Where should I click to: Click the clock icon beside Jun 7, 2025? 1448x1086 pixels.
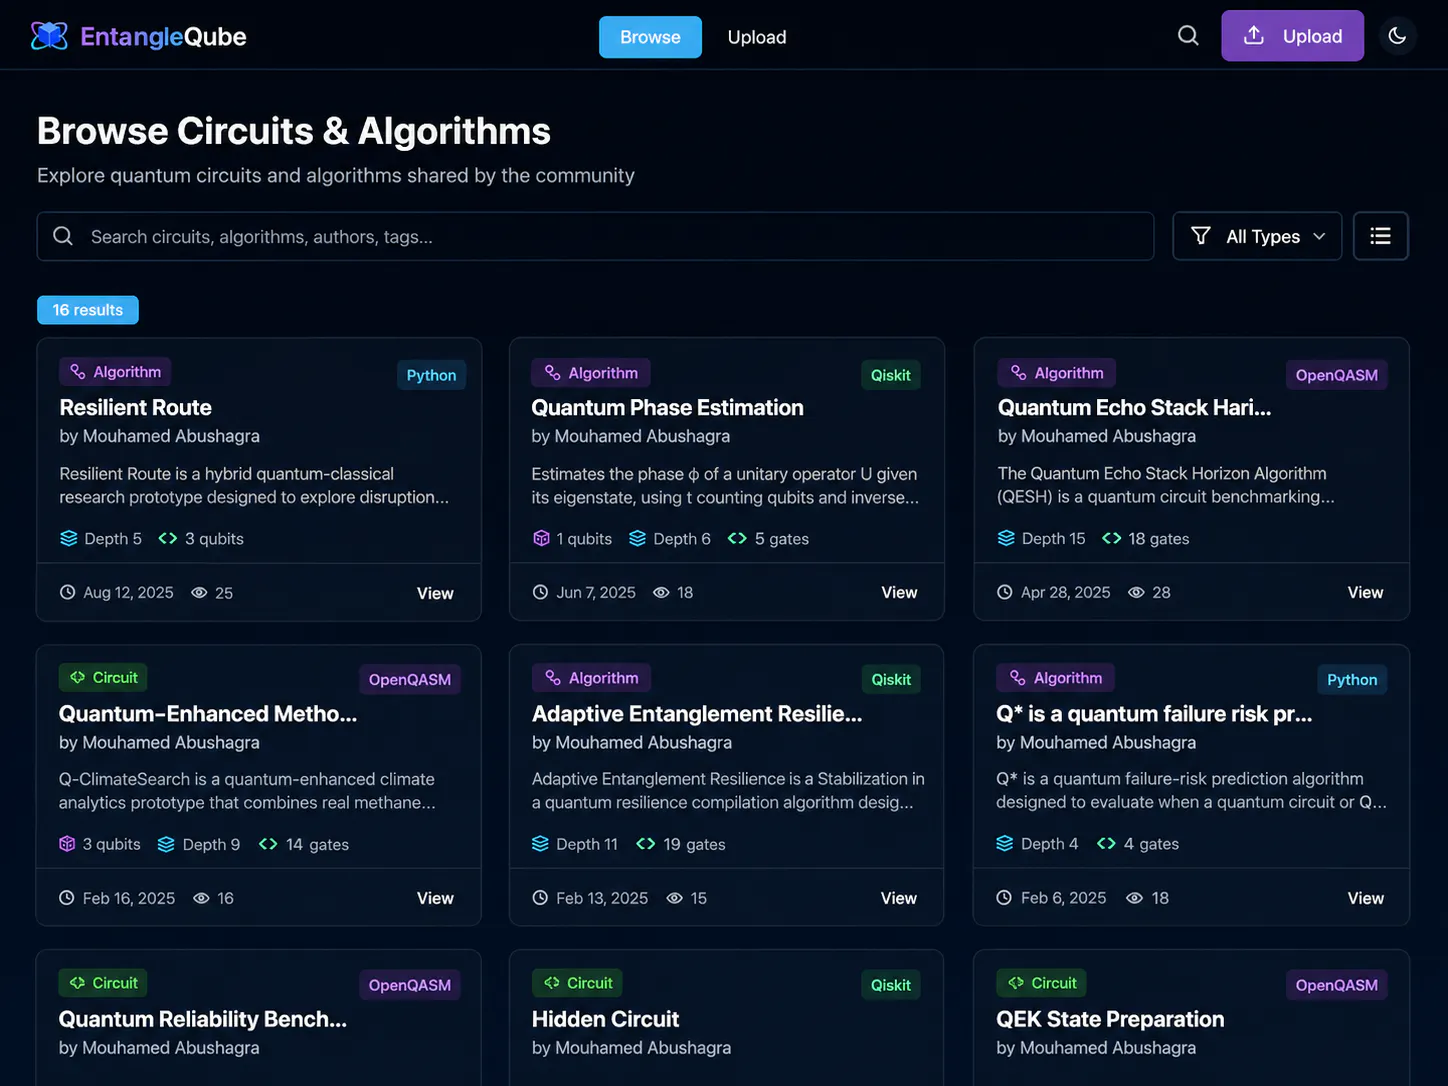pos(540,592)
